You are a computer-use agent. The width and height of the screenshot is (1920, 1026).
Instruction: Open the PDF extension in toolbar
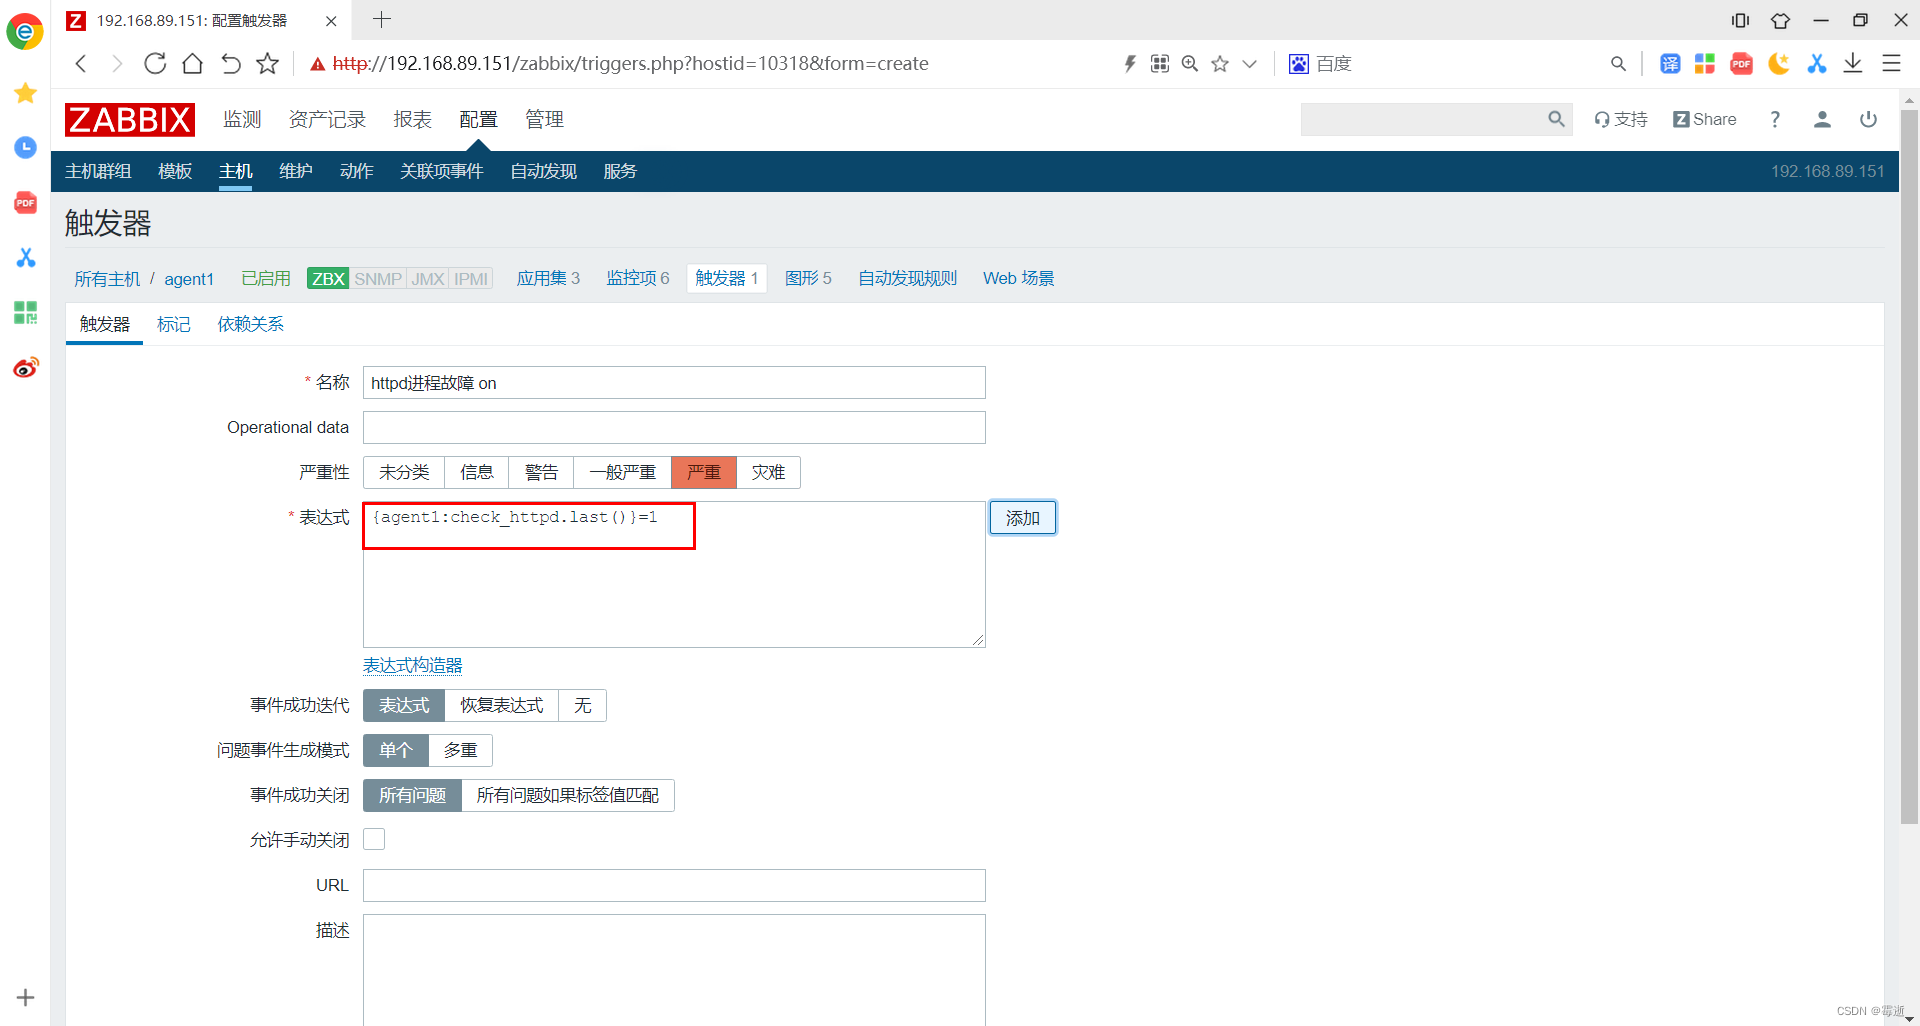click(x=1742, y=64)
